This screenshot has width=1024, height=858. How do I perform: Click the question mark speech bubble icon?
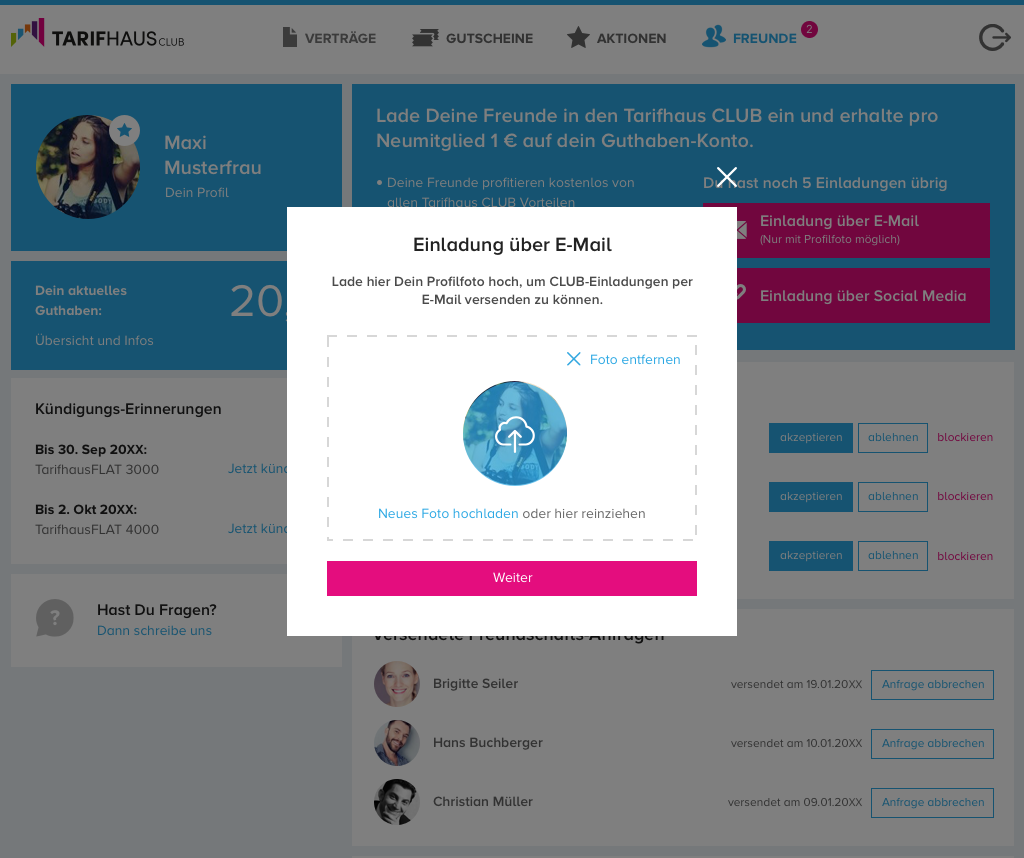[x=55, y=618]
